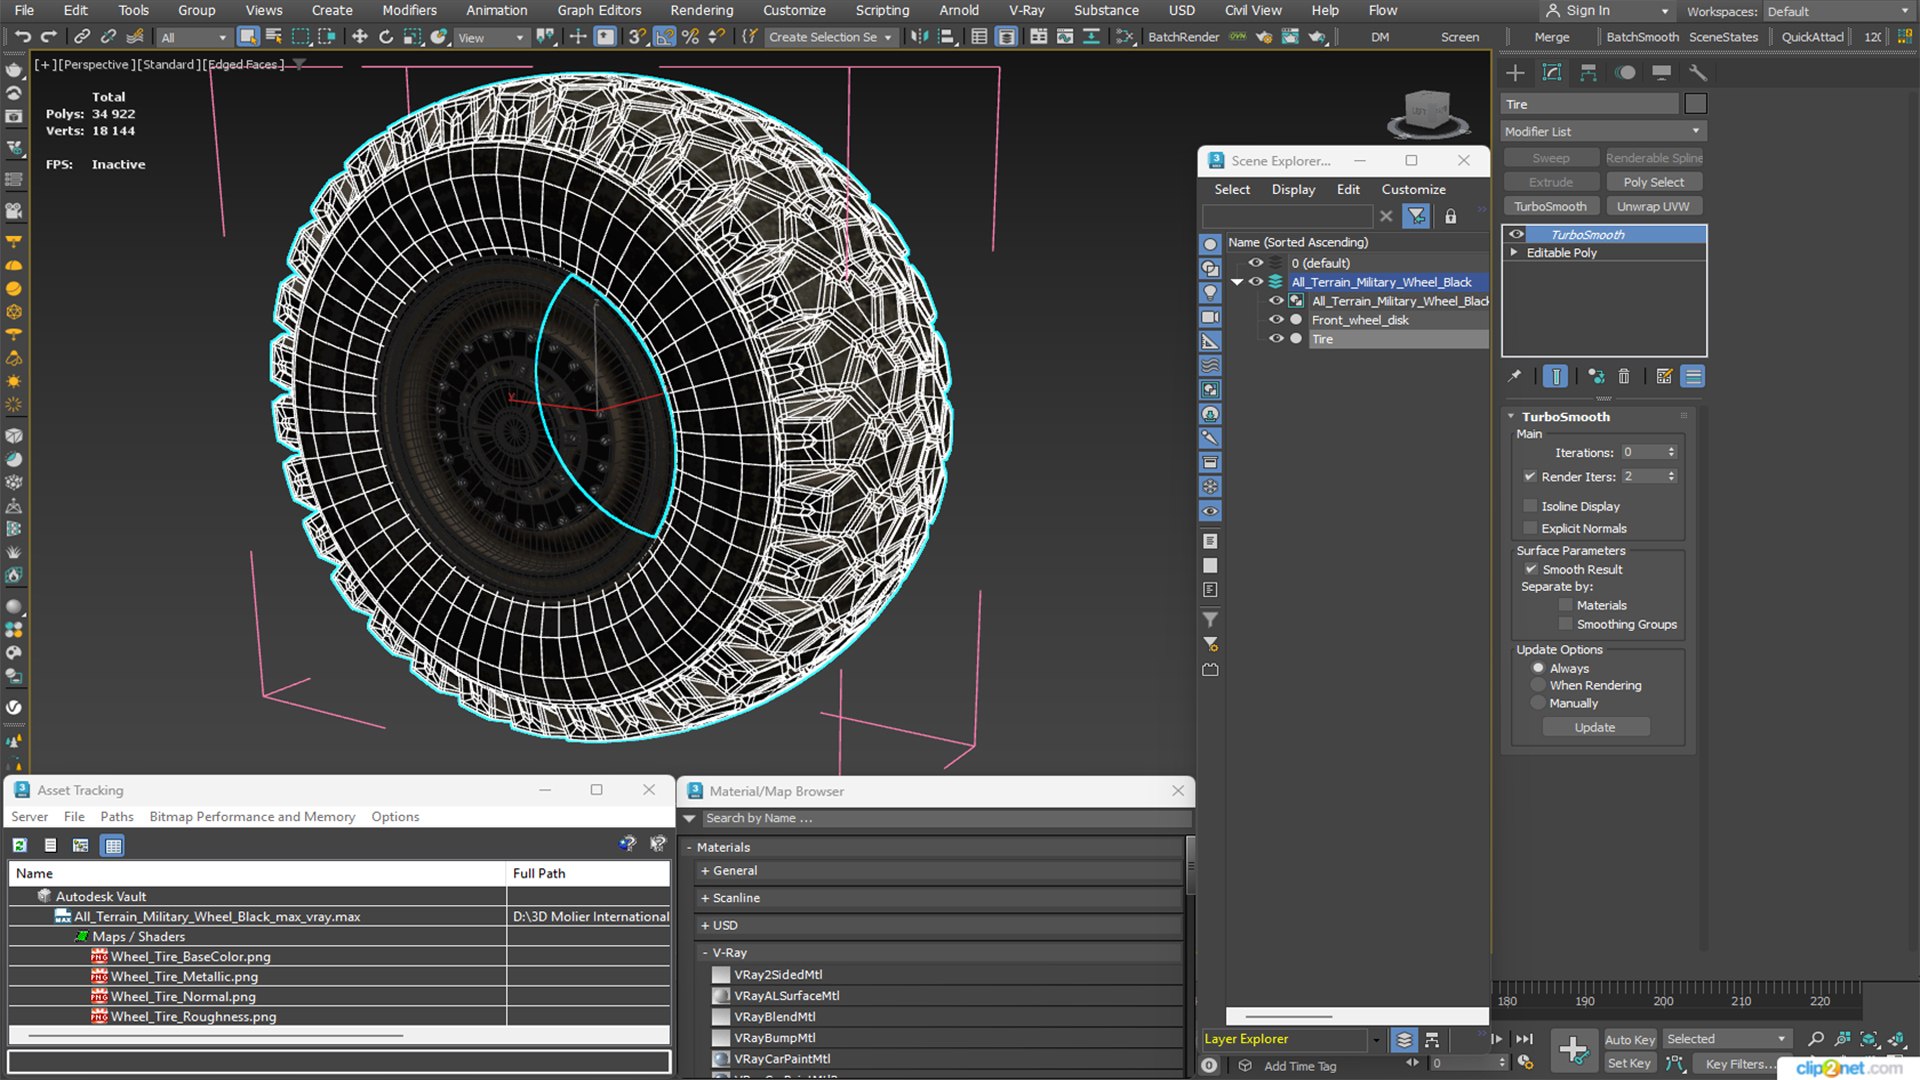The image size is (1920, 1080).
Task: Select the Rotate tool icon
Action: (386, 37)
